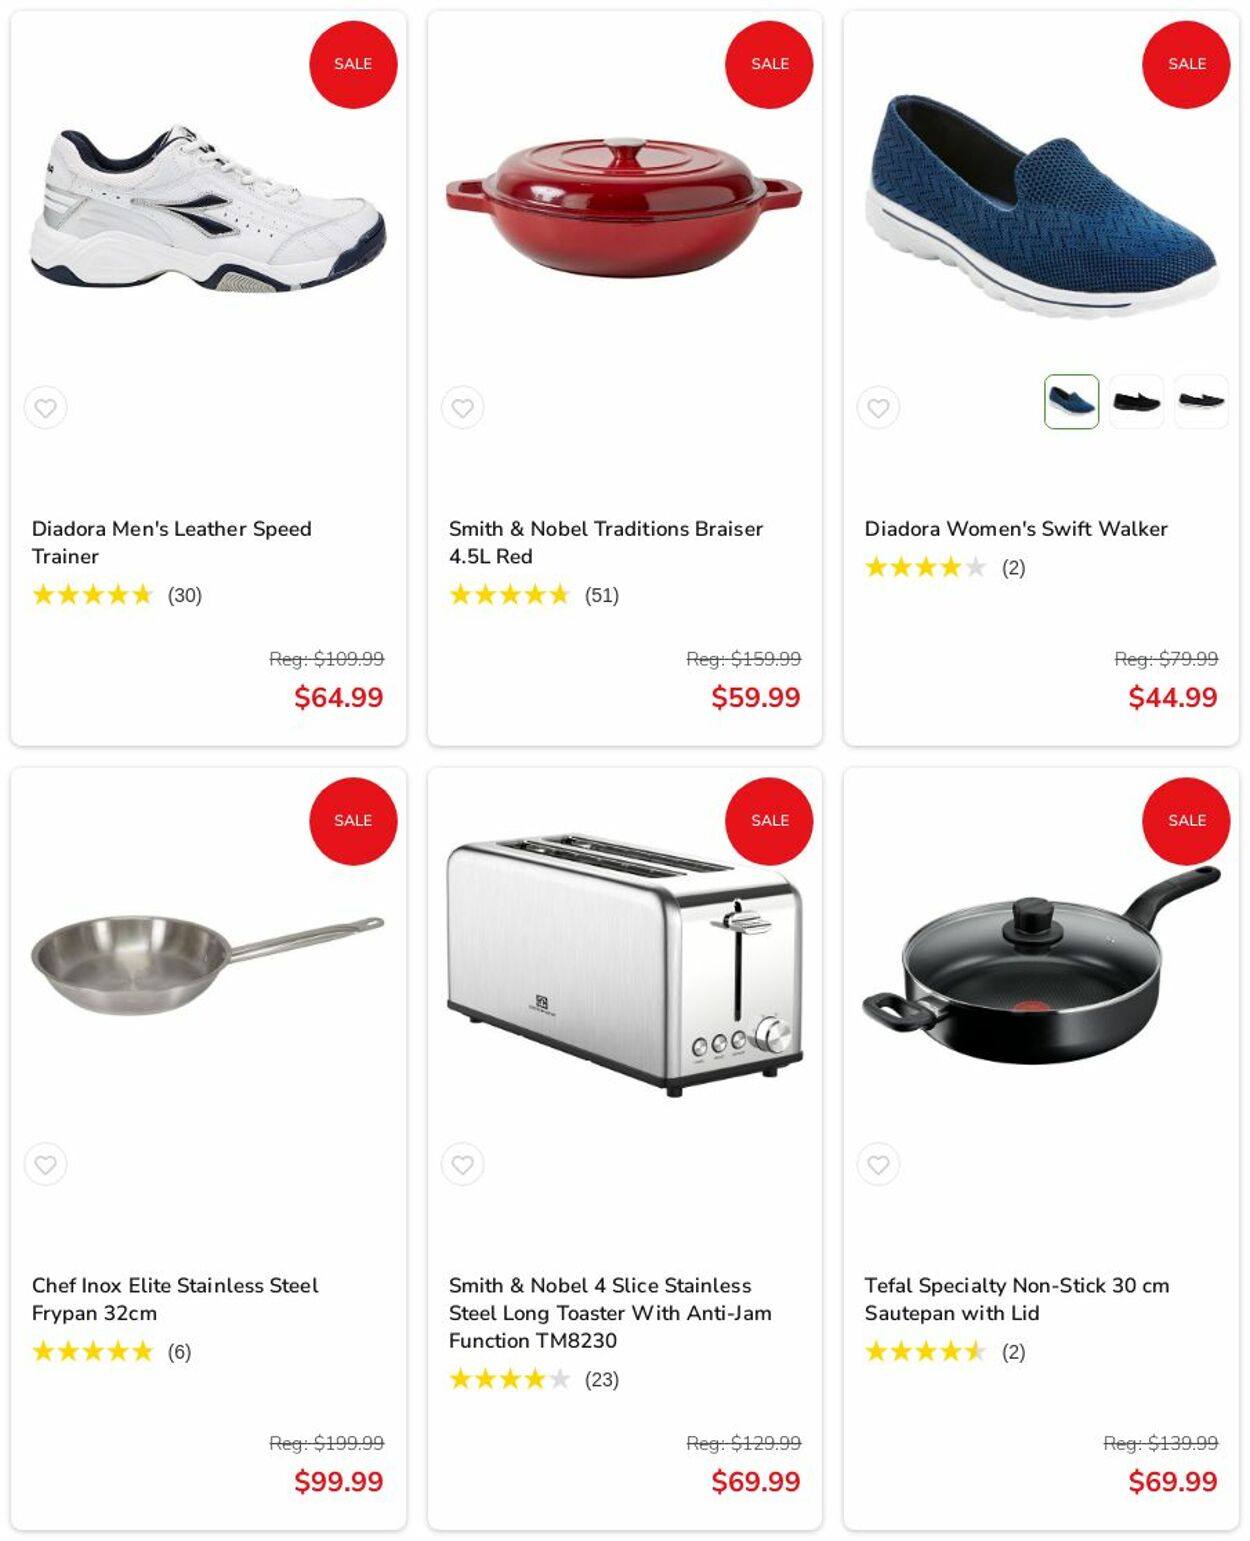The width and height of the screenshot is (1250, 1541).
Task: View the 51 reviews of the braiser
Action: 601,596
